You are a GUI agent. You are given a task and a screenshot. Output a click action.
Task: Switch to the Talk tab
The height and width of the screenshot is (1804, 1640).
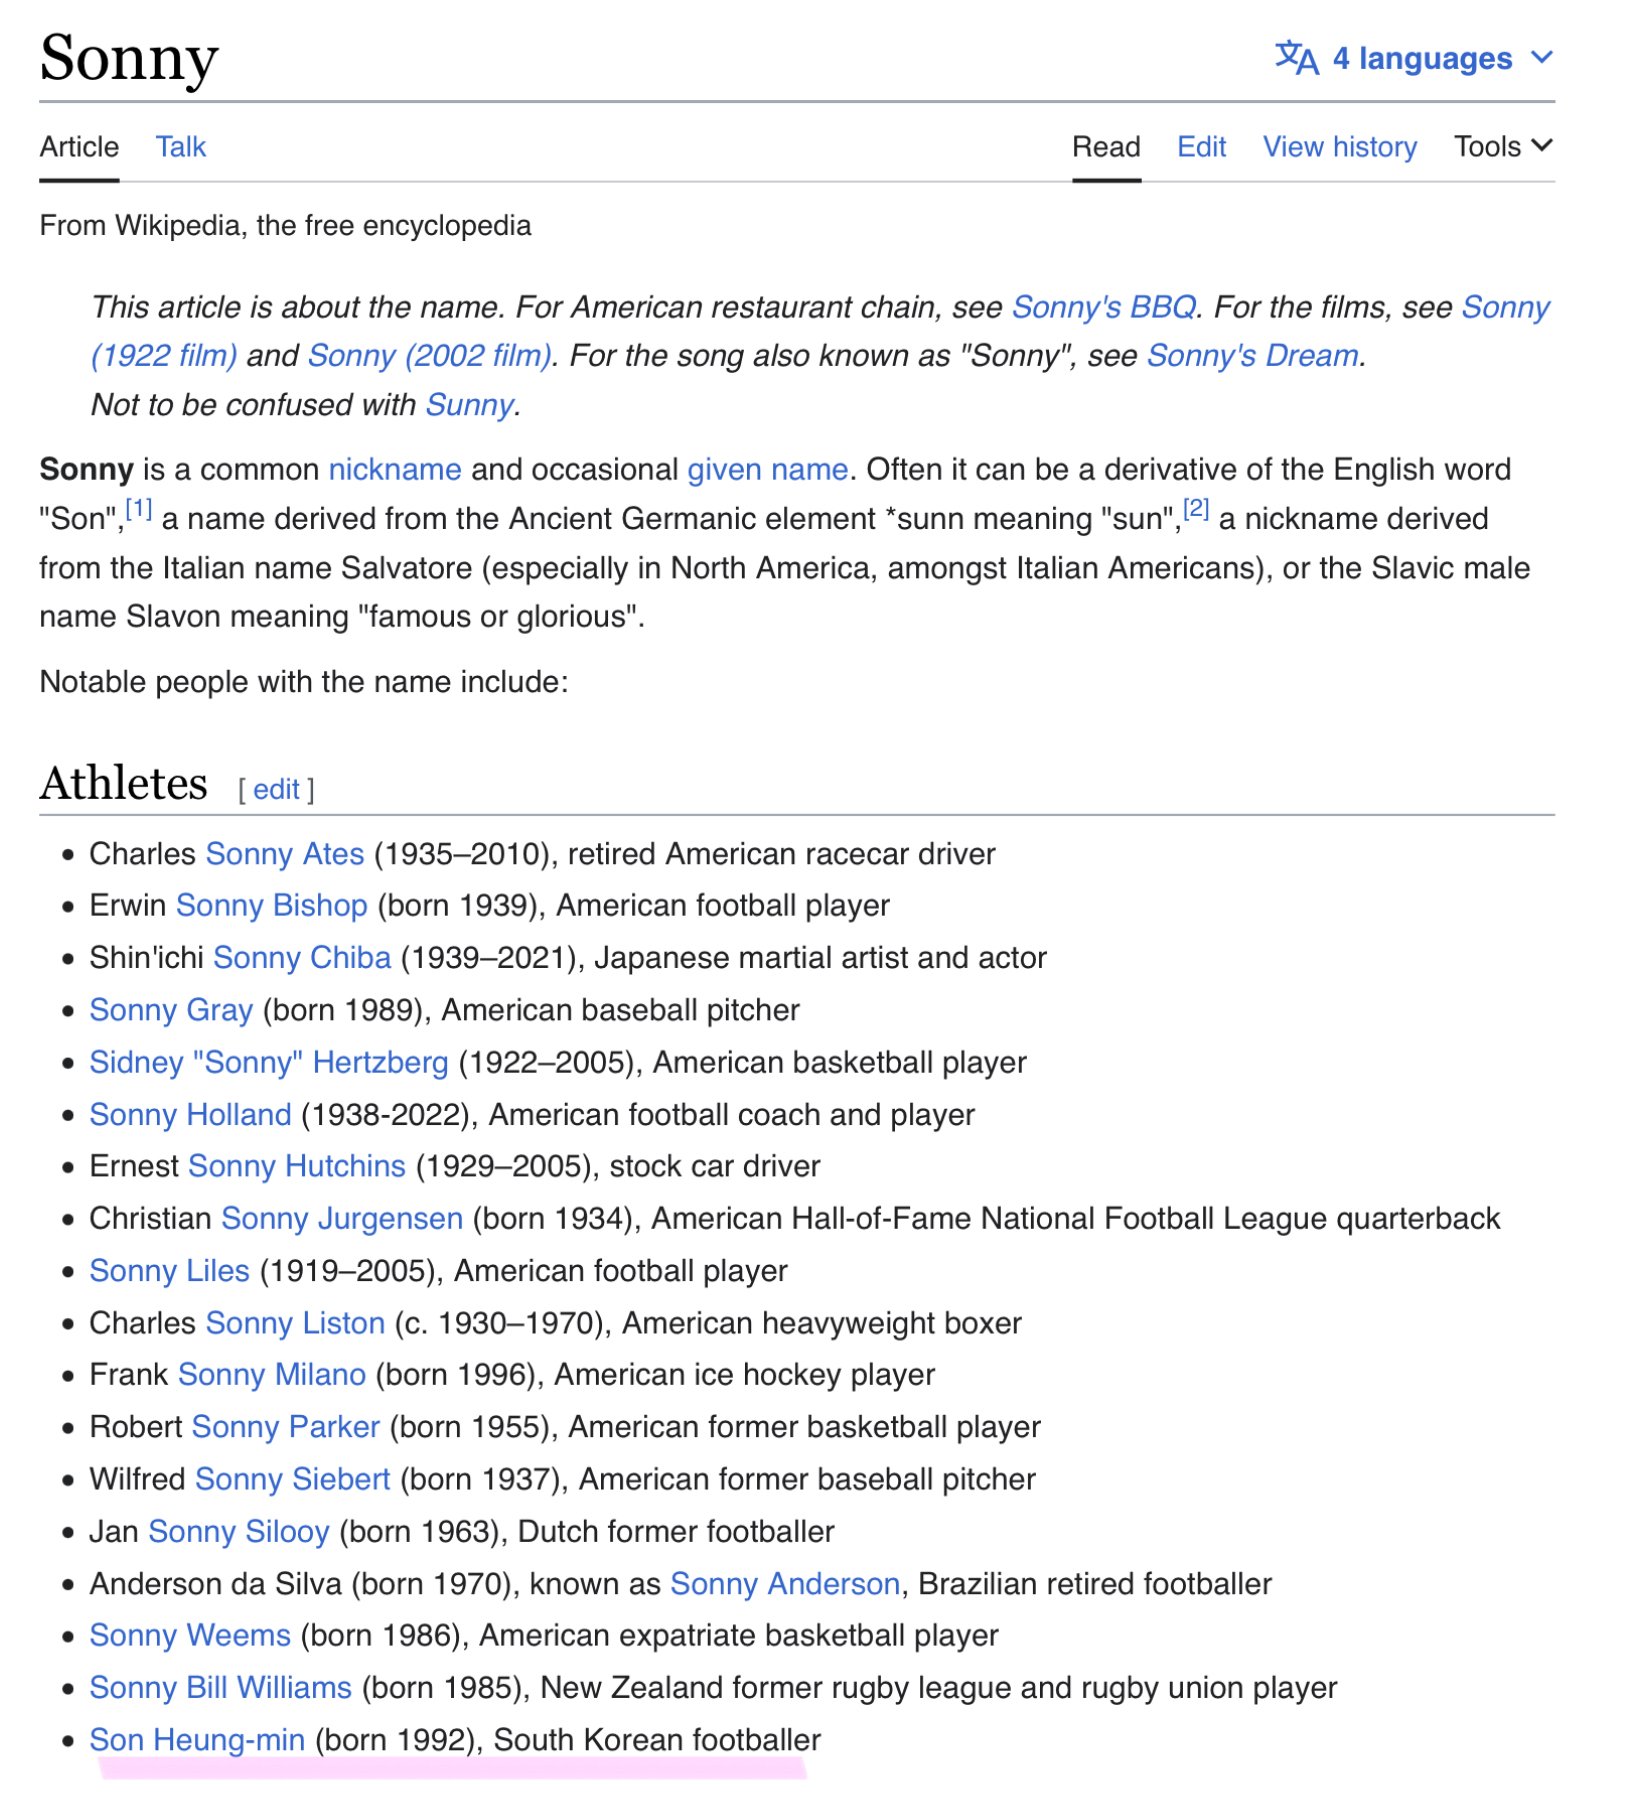pyautogui.click(x=181, y=147)
